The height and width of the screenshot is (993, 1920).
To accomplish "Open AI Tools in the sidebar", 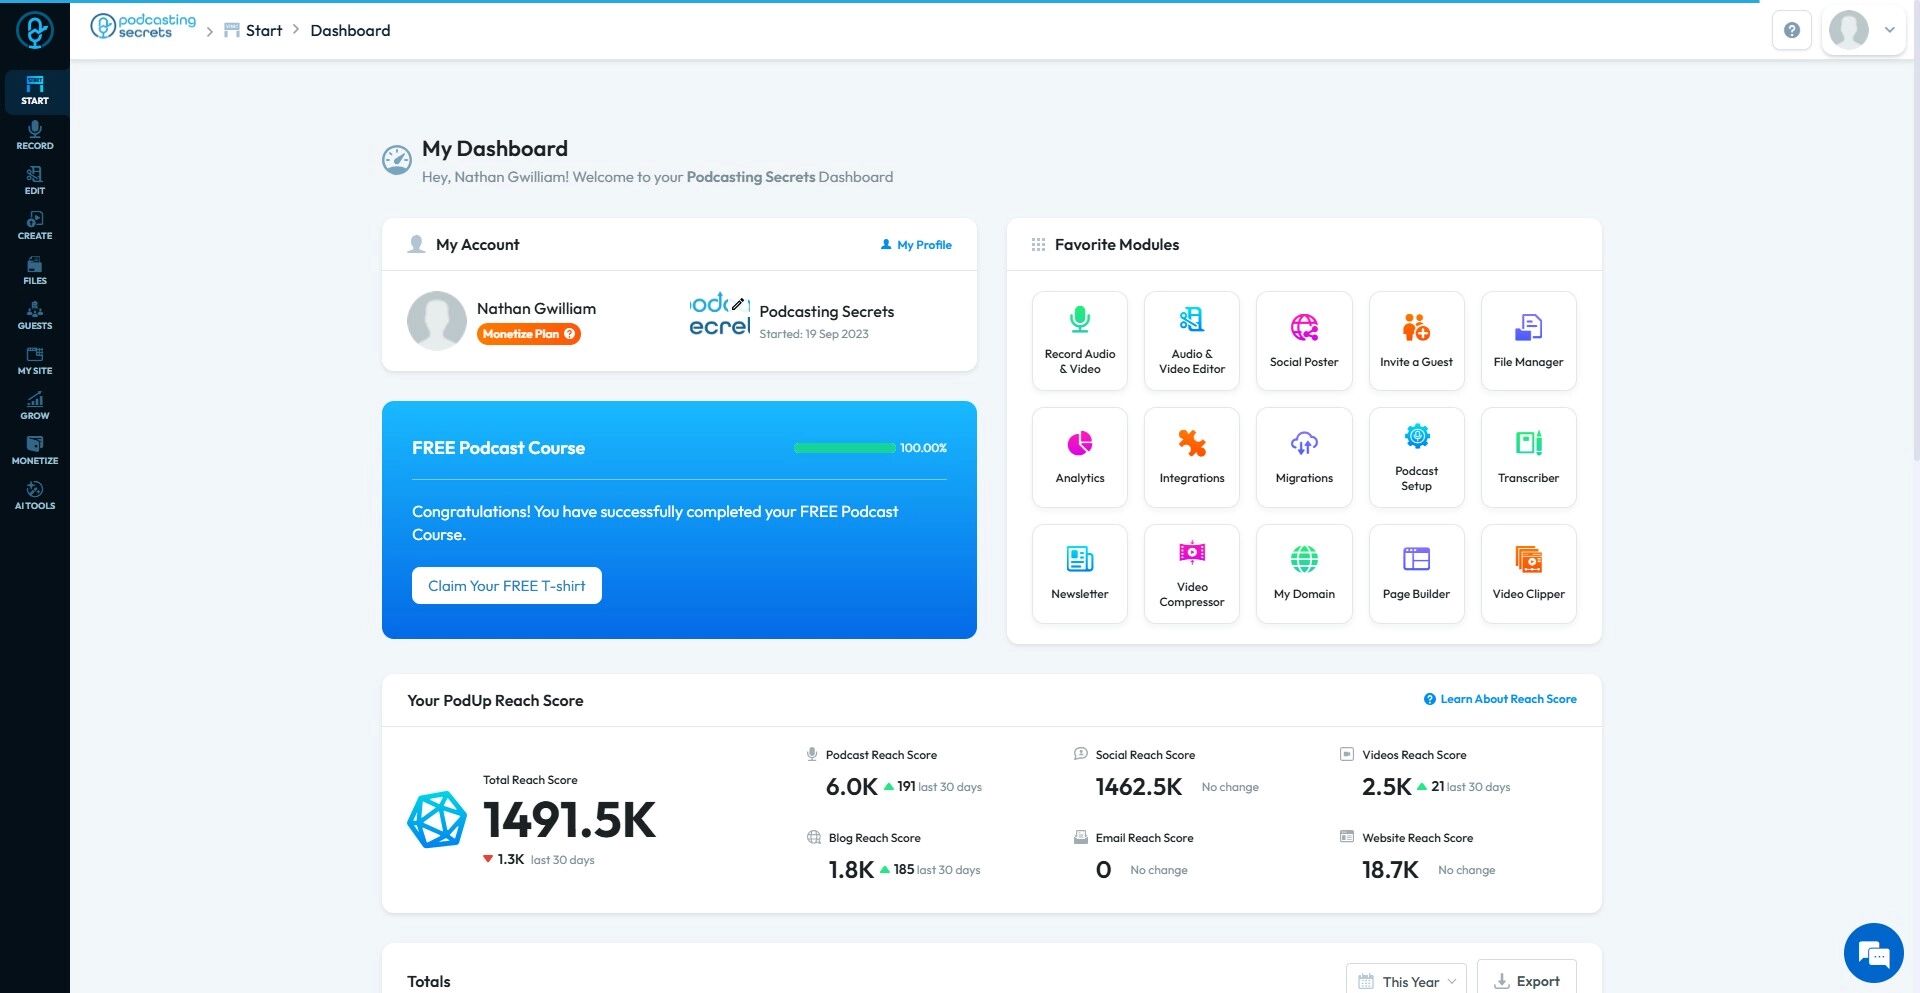I will coord(35,495).
